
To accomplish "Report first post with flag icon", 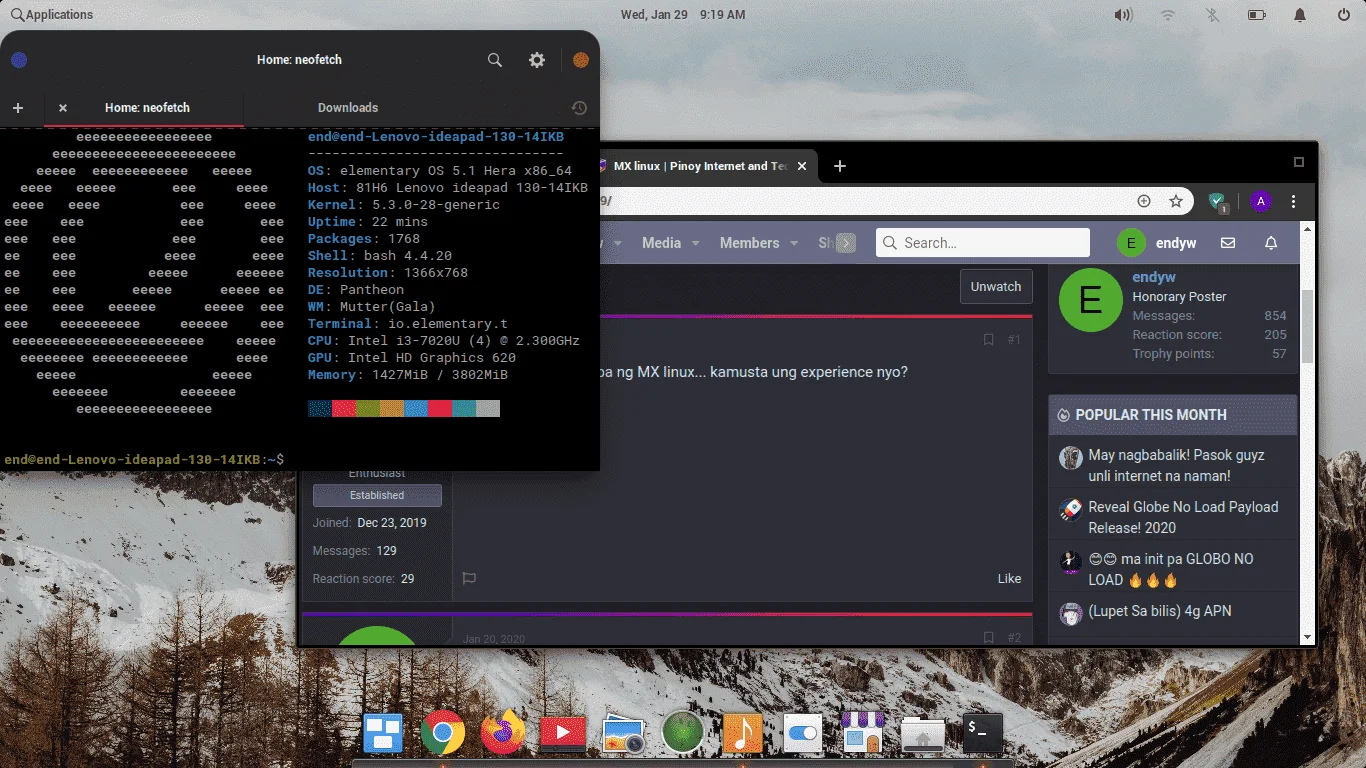I will pyautogui.click(x=469, y=578).
